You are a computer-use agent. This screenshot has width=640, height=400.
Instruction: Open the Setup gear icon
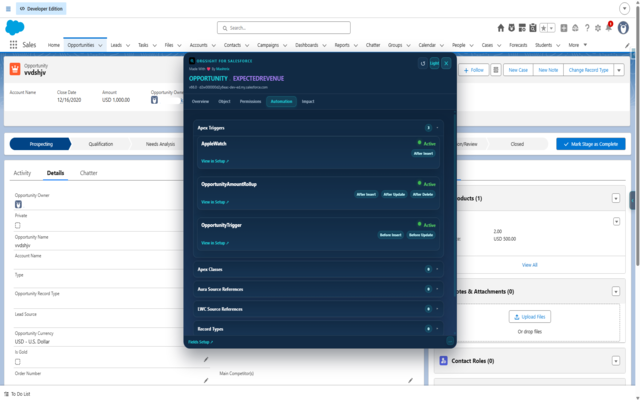598,28
